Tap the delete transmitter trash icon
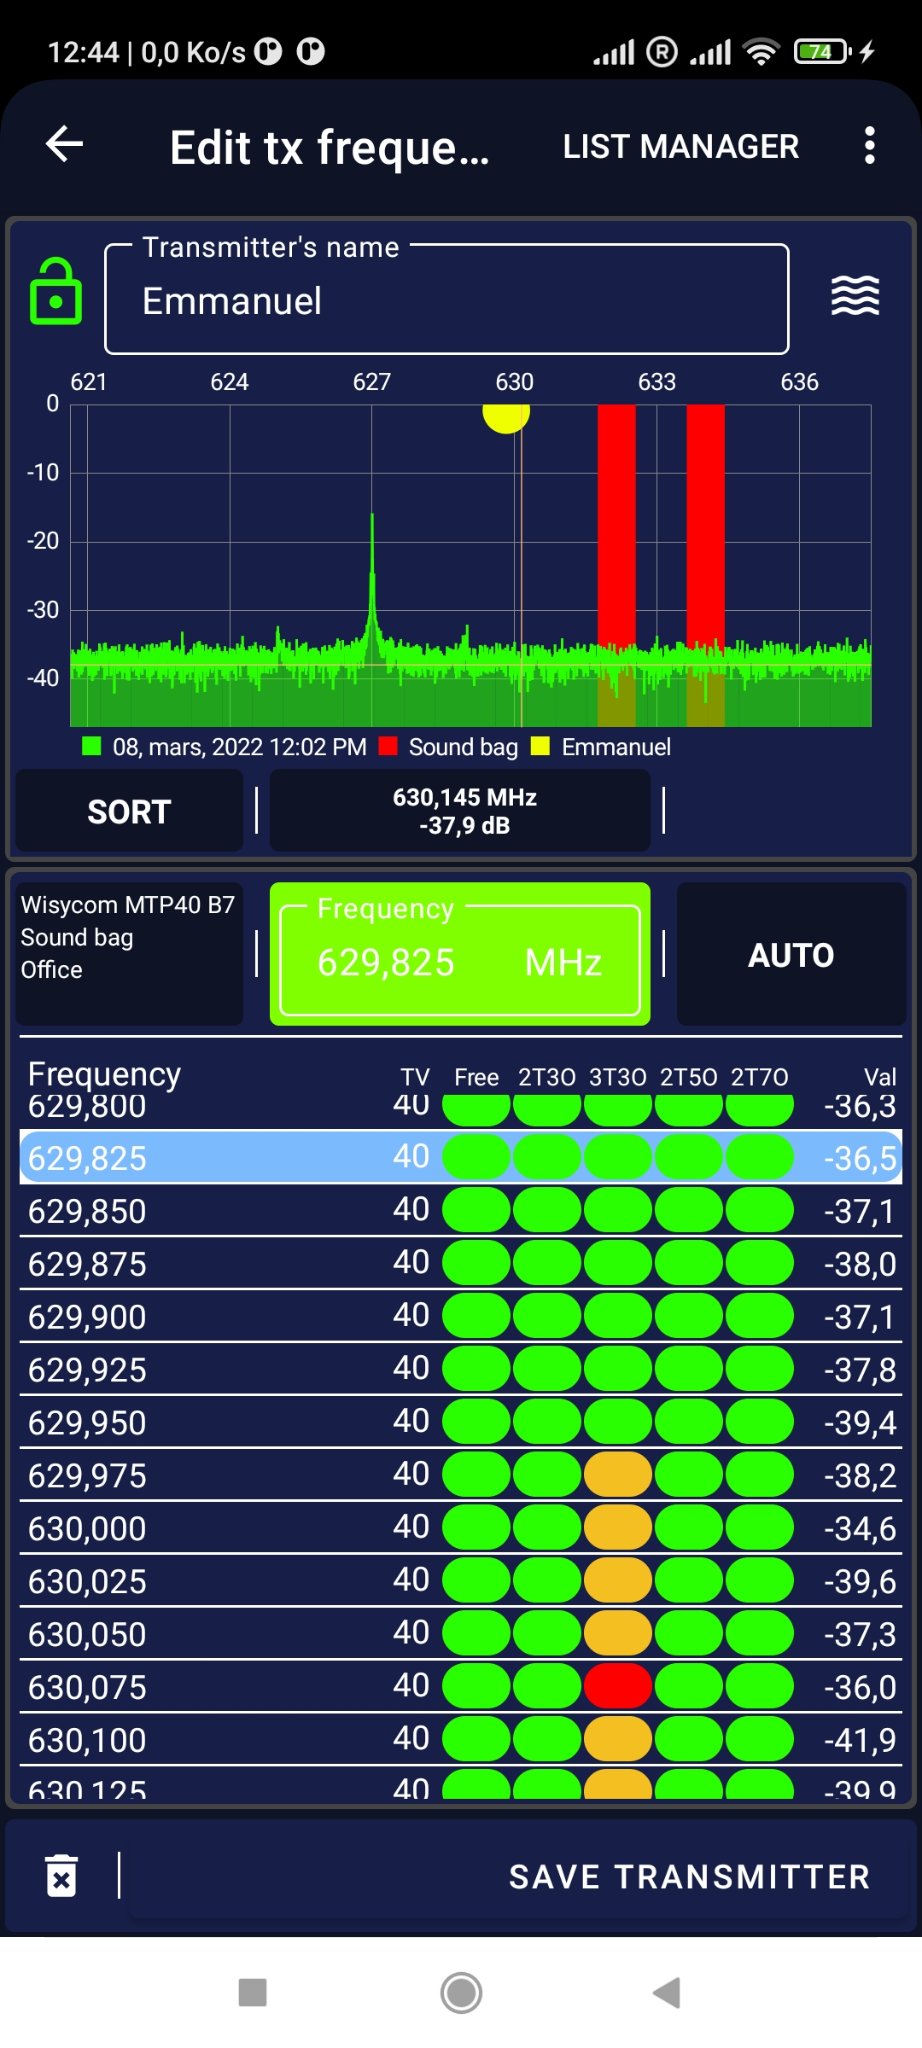Screen dimensions: 922x2048 [62, 1875]
